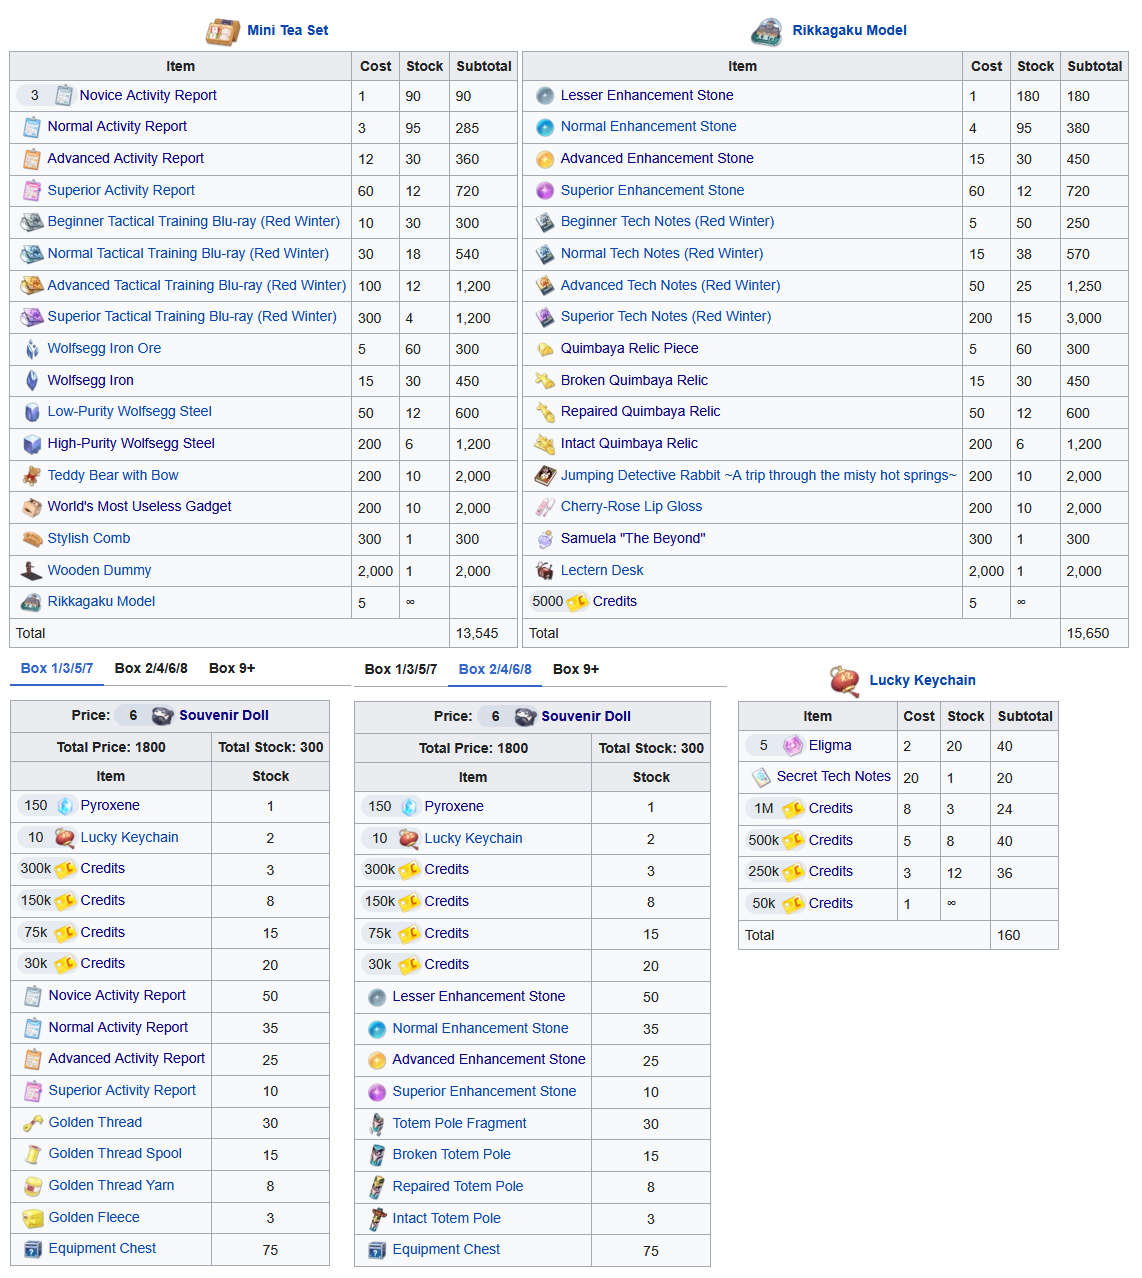The image size is (1142, 1278).
Task: Click 'Total Price: 1800' in middle box table
Action: pos(473,749)
